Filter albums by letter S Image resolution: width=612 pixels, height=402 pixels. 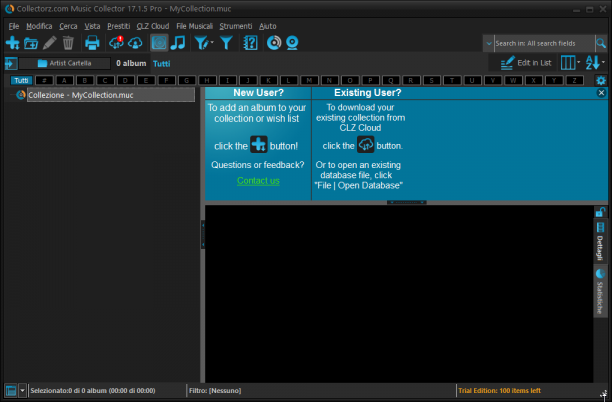tap(431, 80)
